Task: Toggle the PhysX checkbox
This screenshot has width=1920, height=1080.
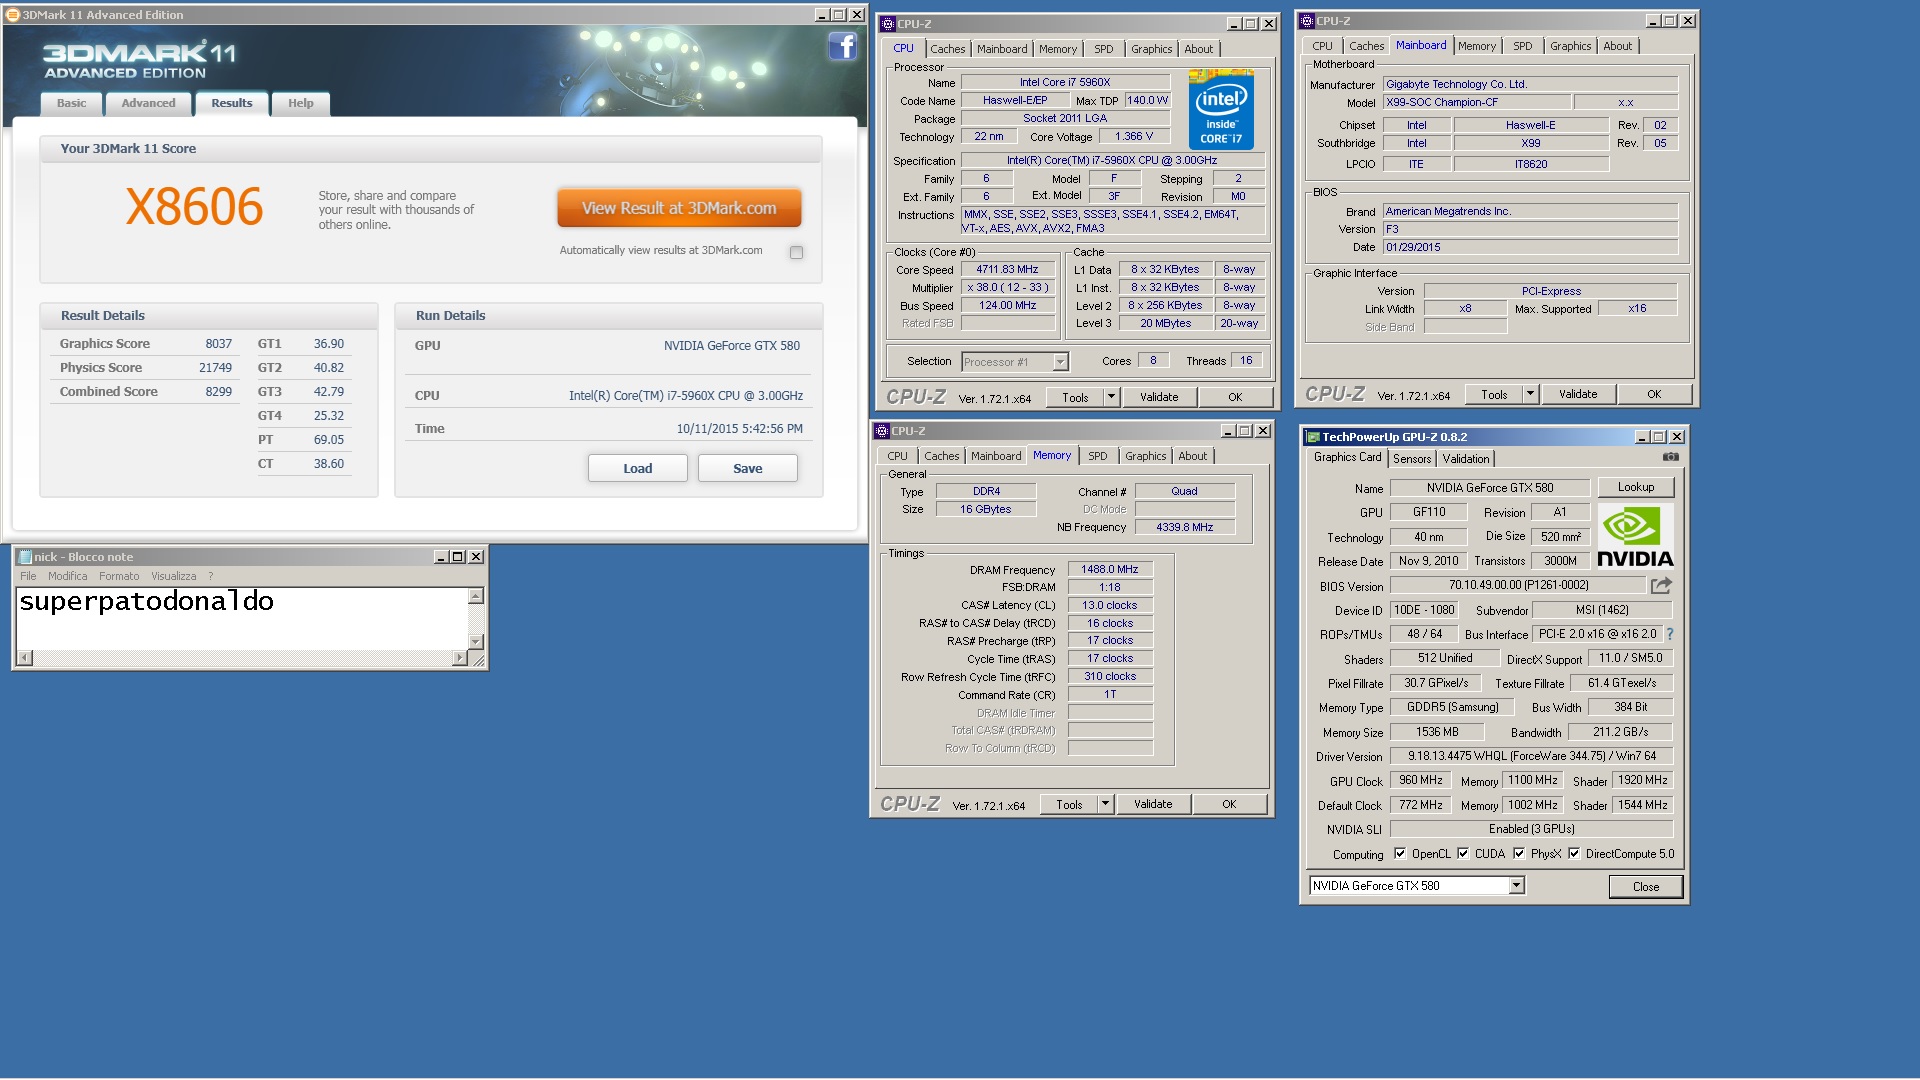Action: 1519,854
